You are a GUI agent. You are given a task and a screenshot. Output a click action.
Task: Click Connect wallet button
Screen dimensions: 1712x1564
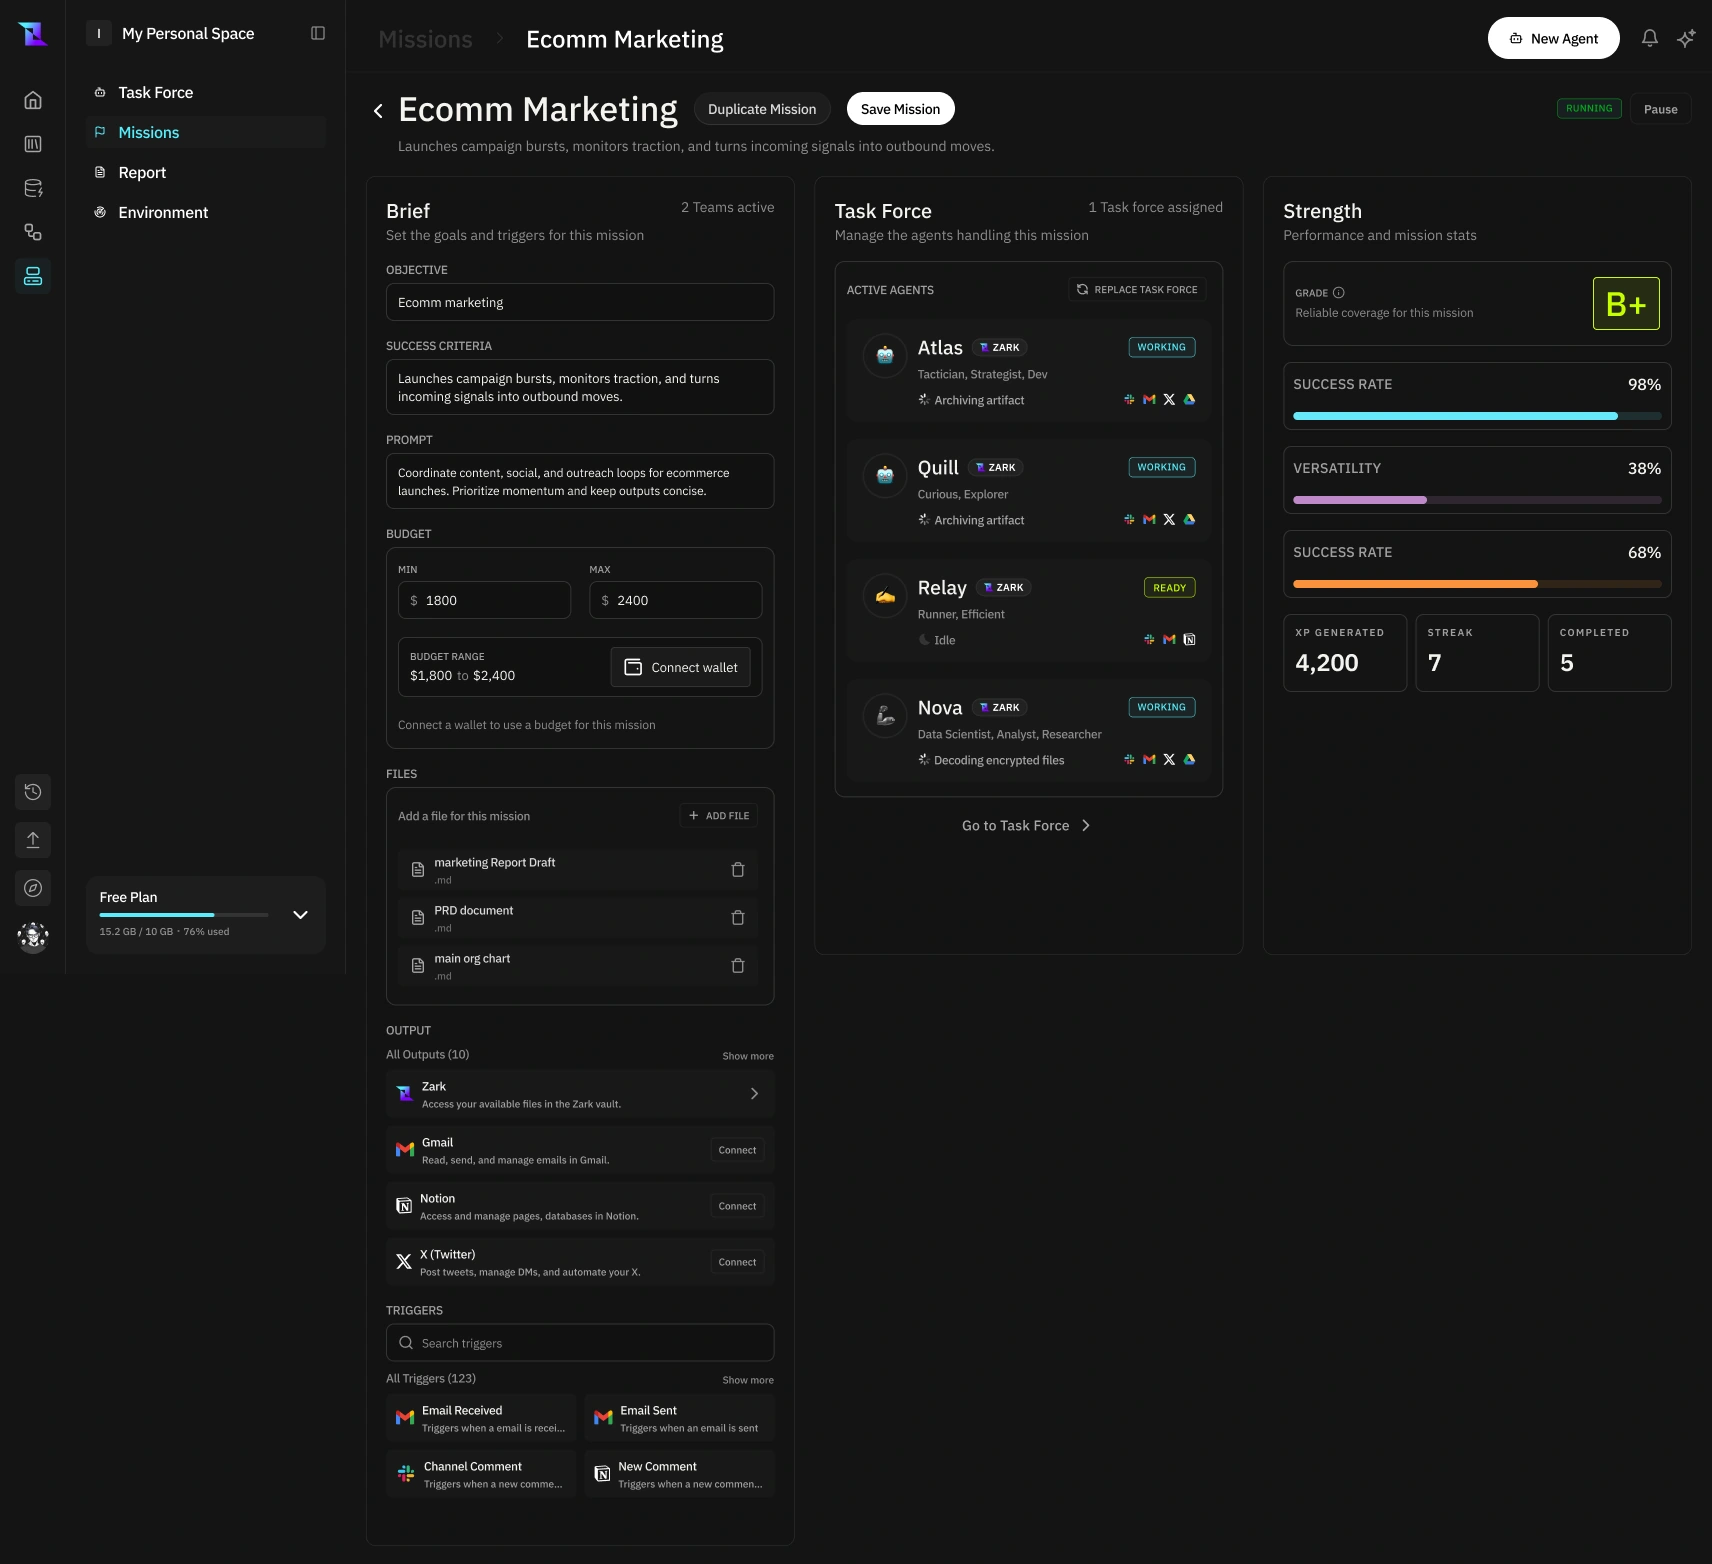click(680, 667)
